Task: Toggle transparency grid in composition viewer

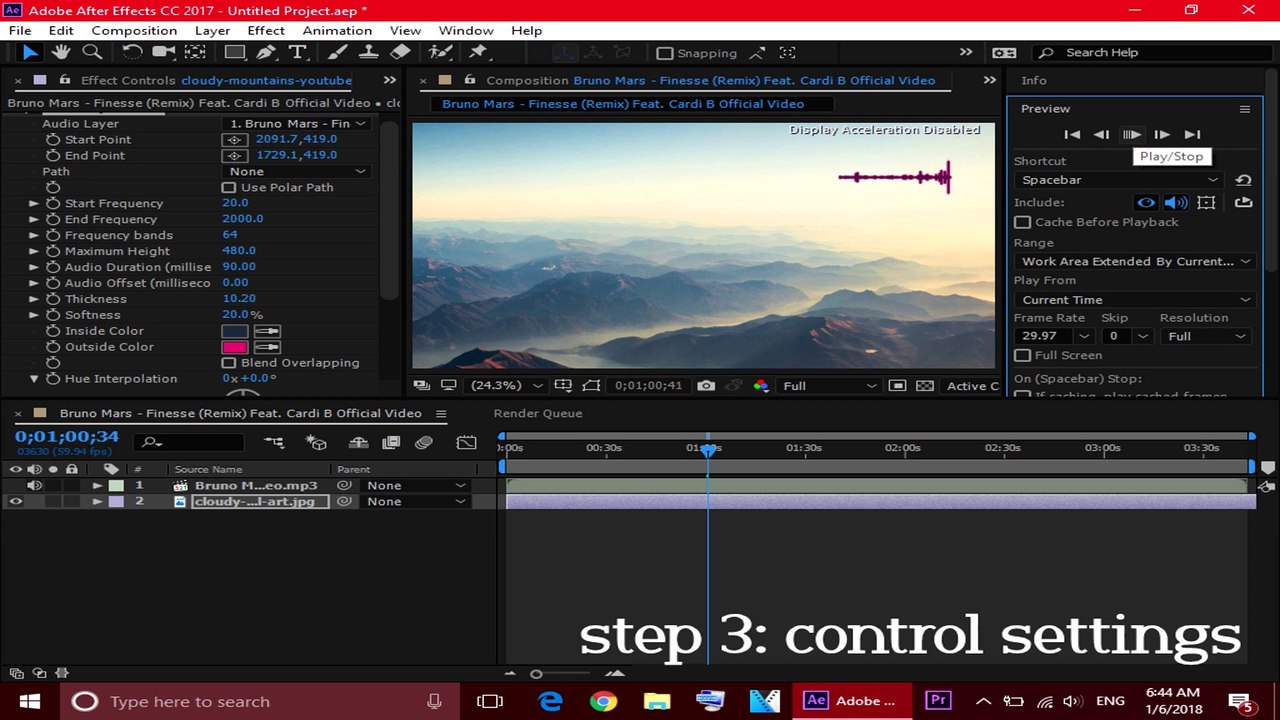Action: click(x=925, y=386)
